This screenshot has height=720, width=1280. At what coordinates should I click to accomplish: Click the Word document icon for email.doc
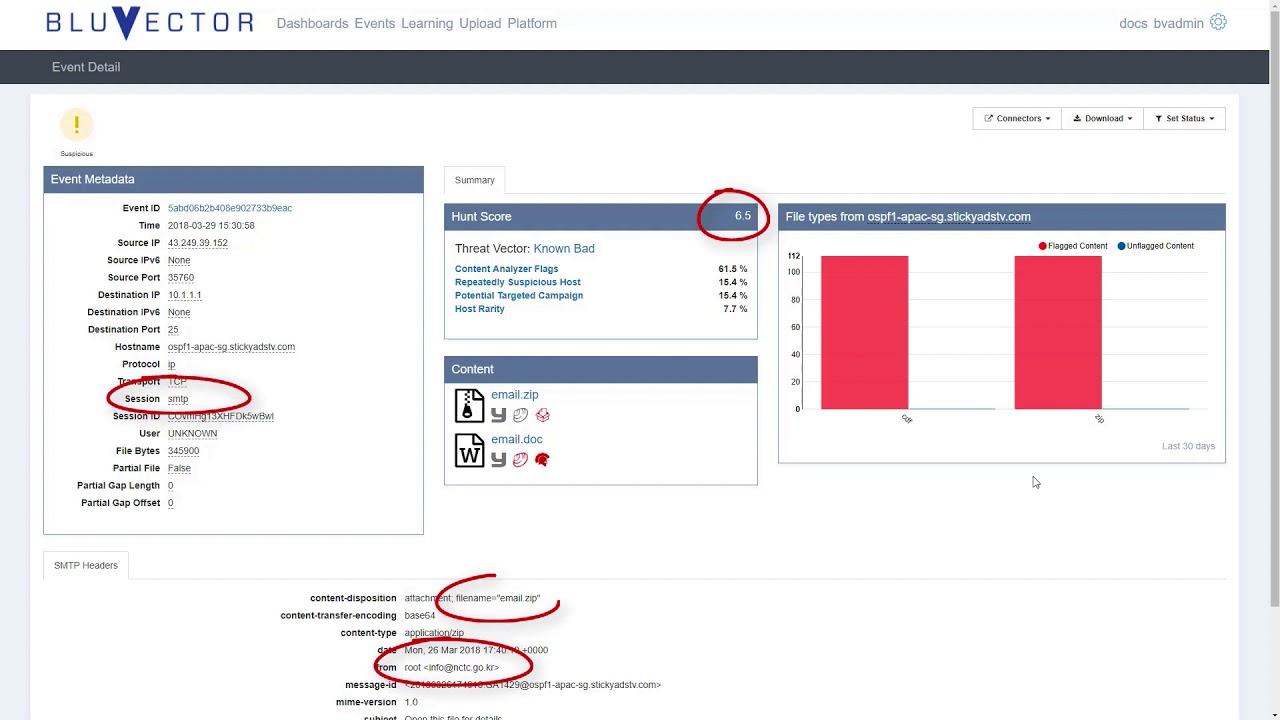(469, 450)
